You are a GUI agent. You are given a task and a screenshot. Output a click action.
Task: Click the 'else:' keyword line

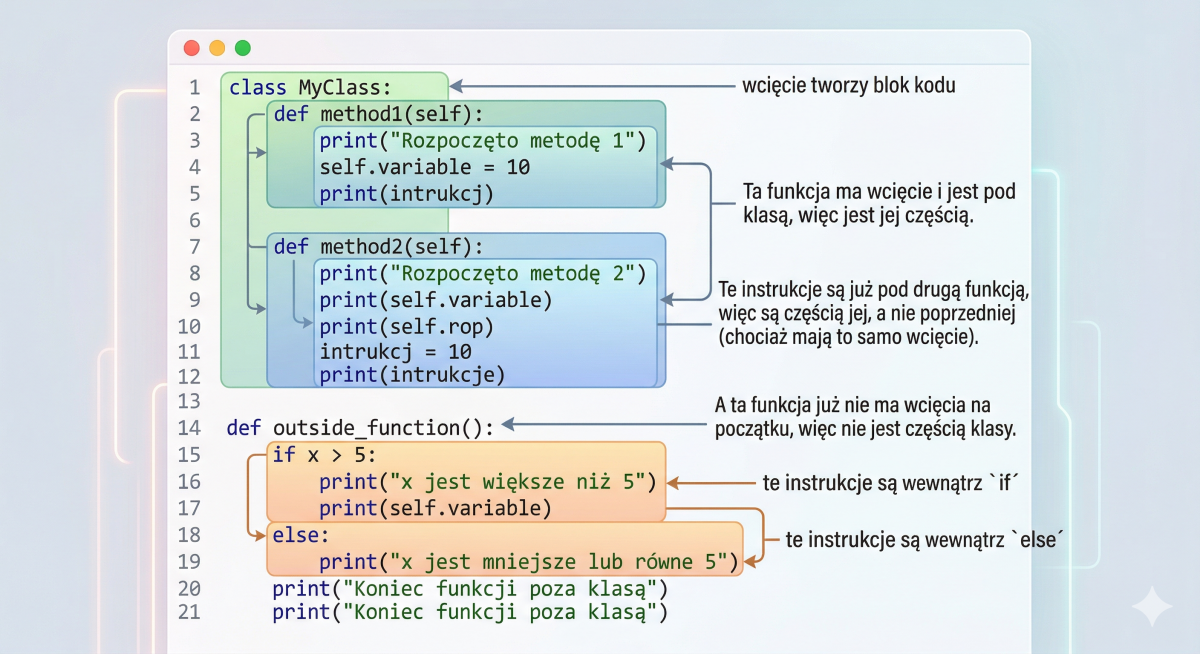(x=301, y=535)
